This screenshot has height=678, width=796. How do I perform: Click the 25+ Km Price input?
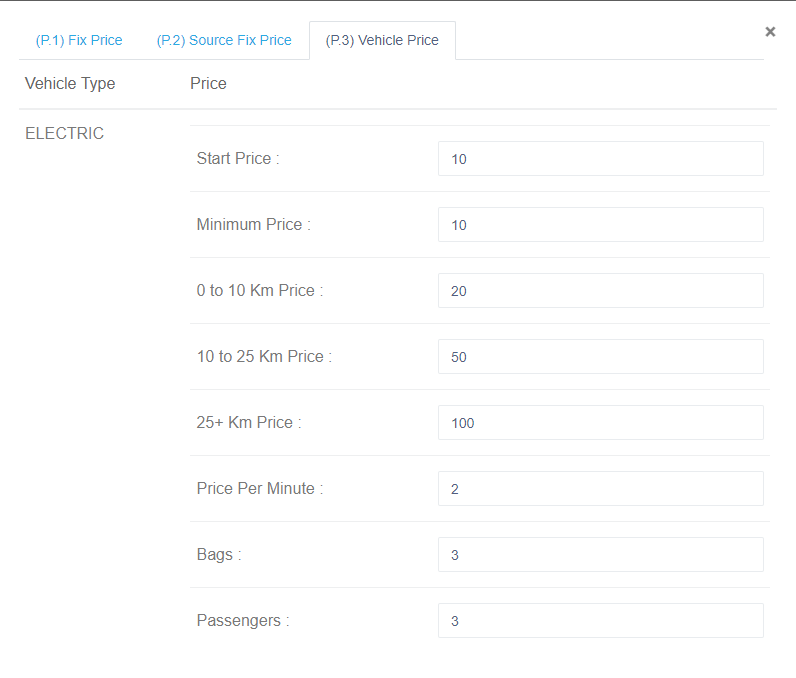pos(601,423)
